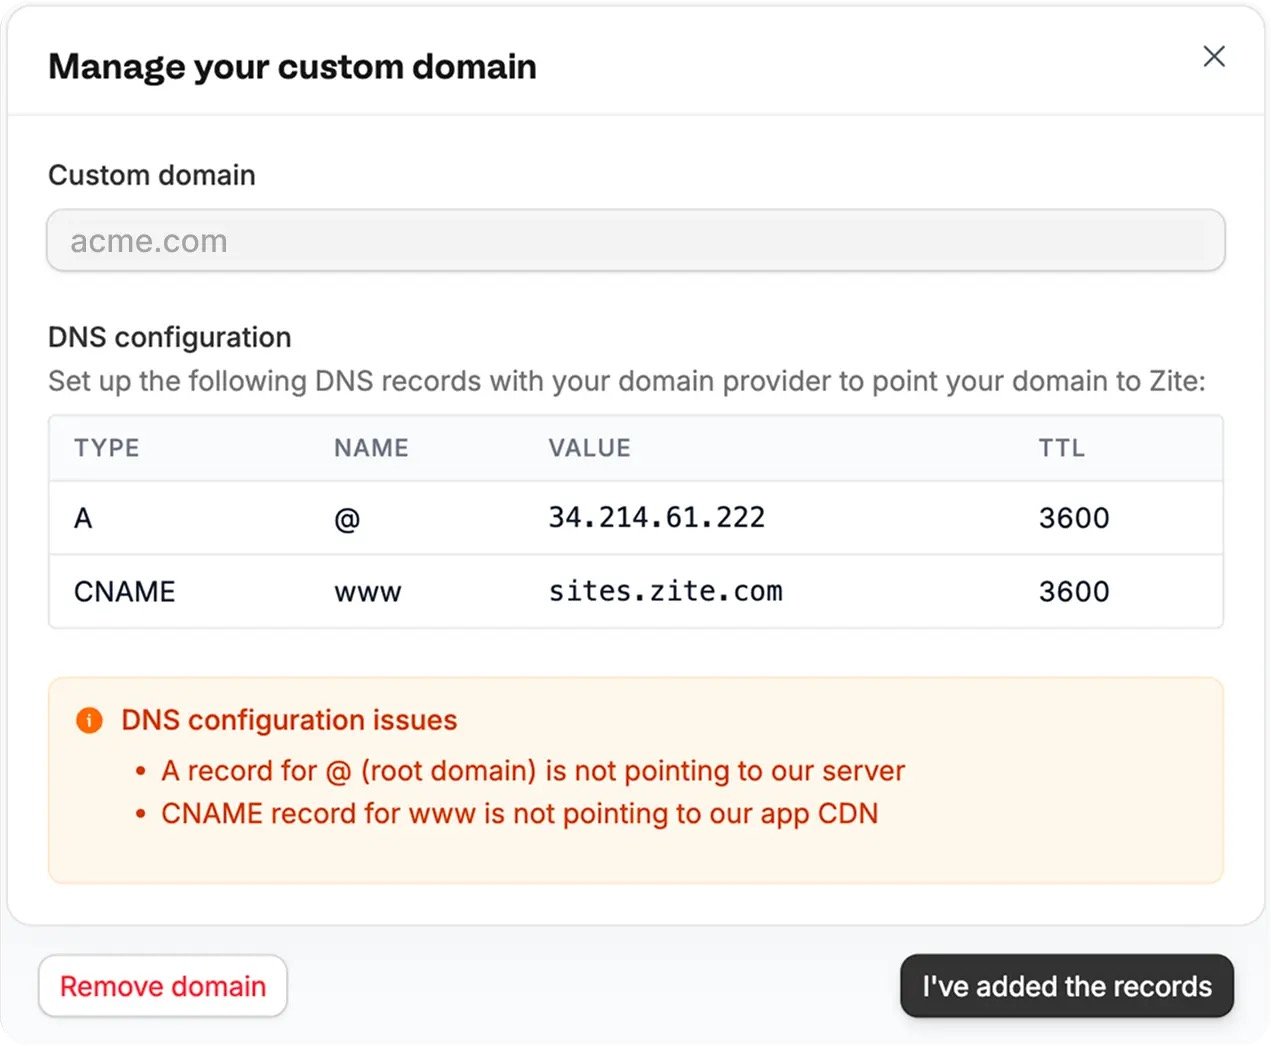Click the DNS records setup instruction text
The height and width of the screenshot is (1046, 1271).
[x=627, y=381]
